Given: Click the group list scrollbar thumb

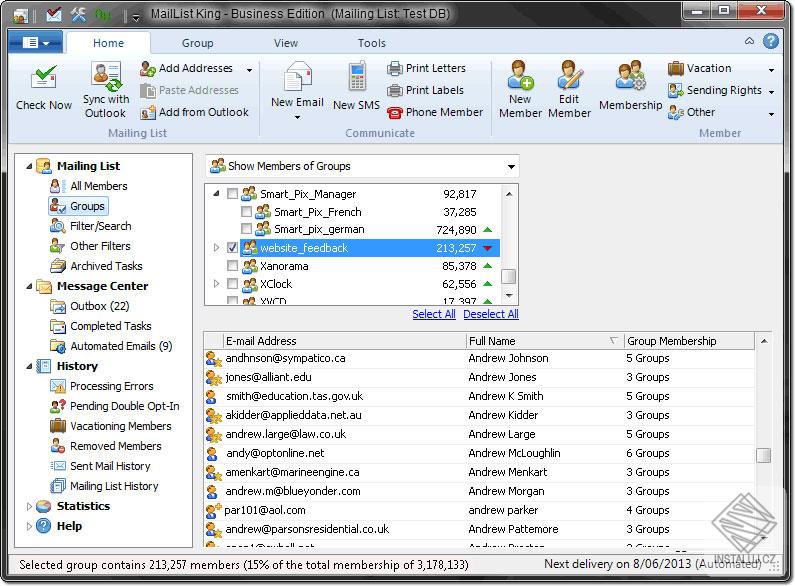Looking at the screenshot, I should pos(509,277).
